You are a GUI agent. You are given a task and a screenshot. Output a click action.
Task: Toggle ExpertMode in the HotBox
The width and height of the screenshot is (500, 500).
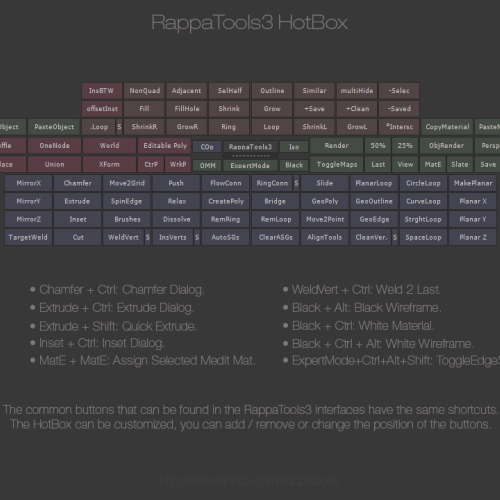point(250,165)
